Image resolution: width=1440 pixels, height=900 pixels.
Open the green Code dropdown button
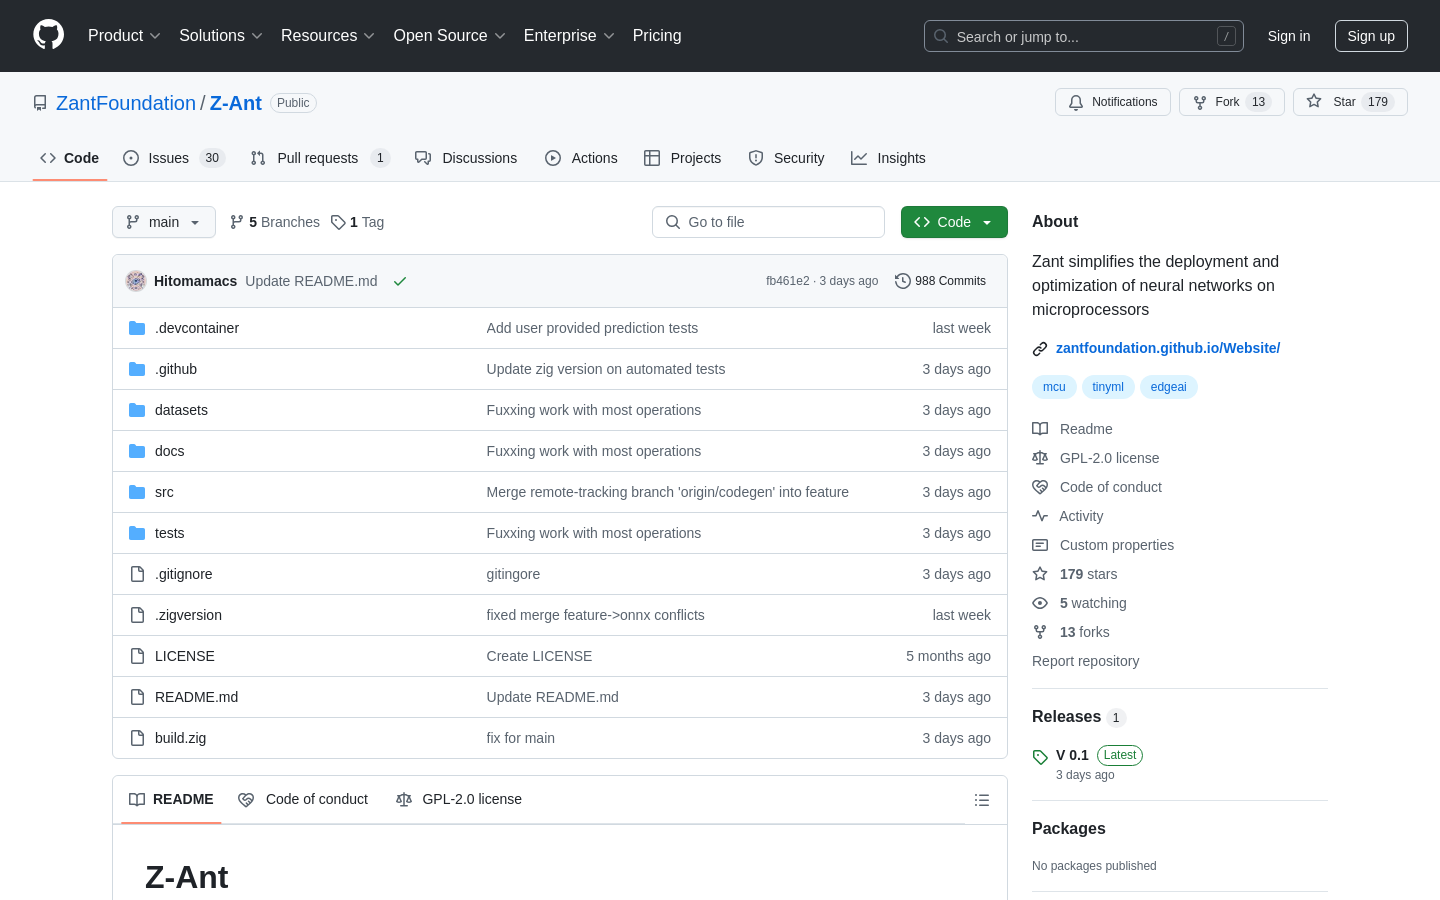click(954, 222)
